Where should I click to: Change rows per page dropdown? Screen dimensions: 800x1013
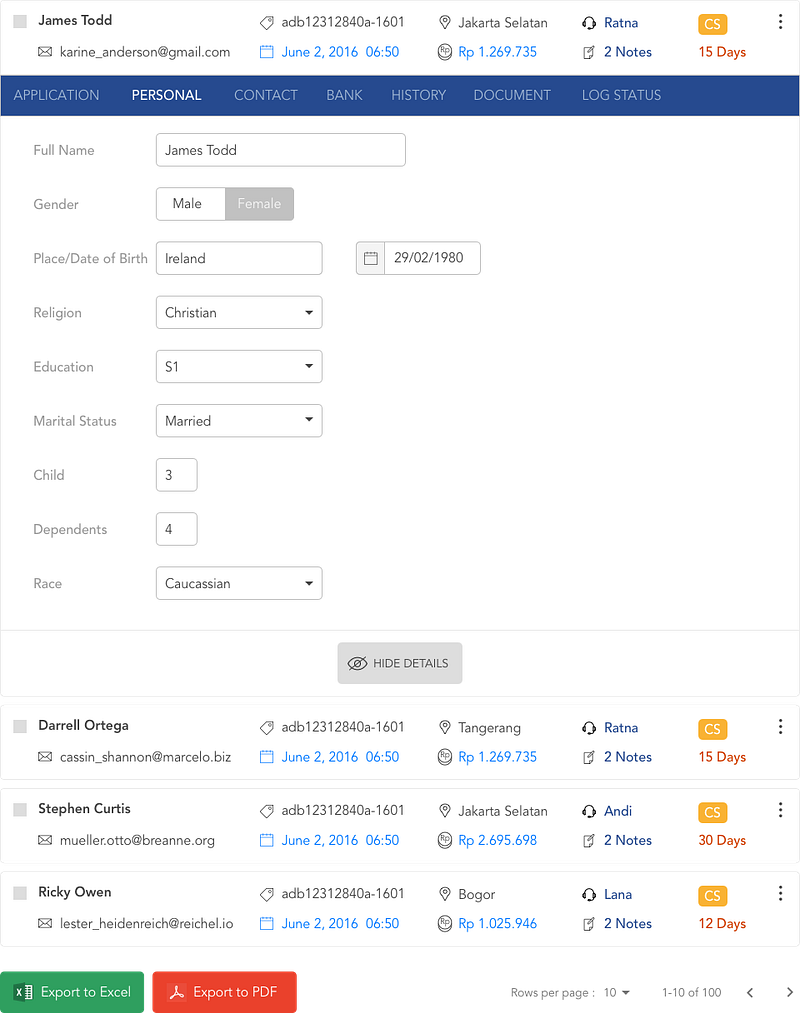pos(616,992)
